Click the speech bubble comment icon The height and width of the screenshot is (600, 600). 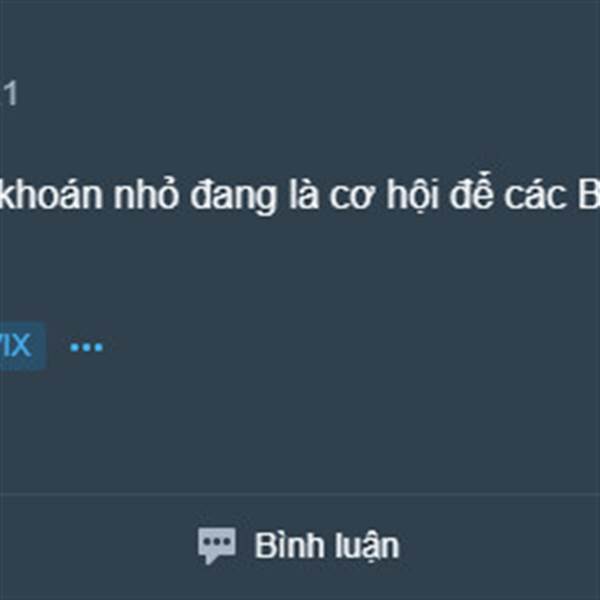(x=217, y=545)
